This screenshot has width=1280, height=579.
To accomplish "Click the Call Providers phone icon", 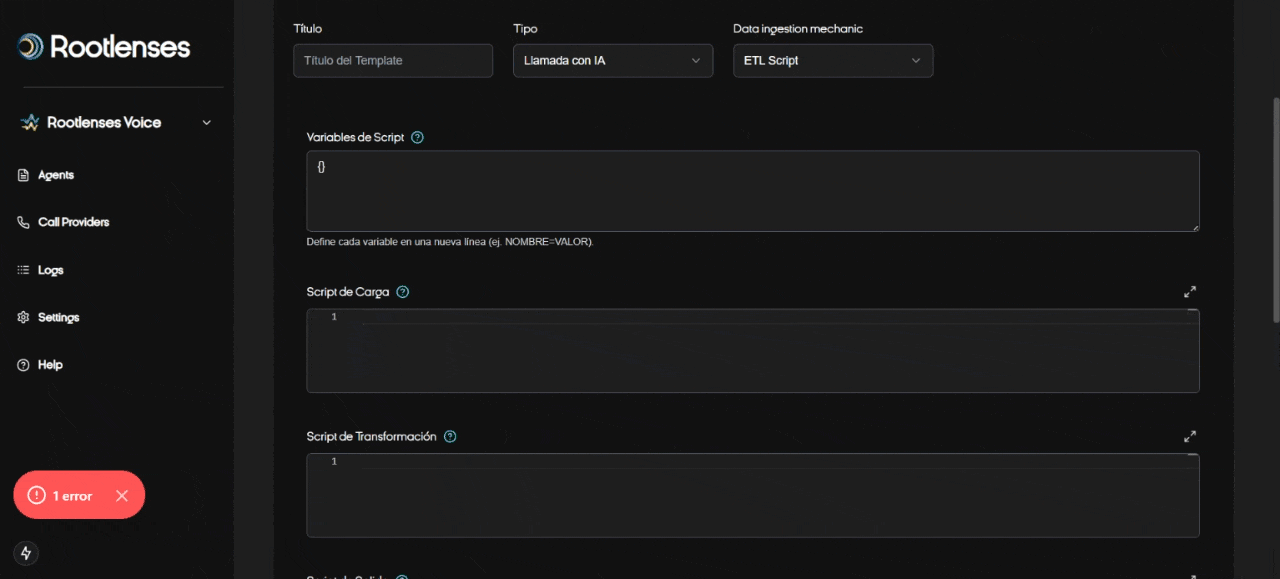I will click(24, 222).
